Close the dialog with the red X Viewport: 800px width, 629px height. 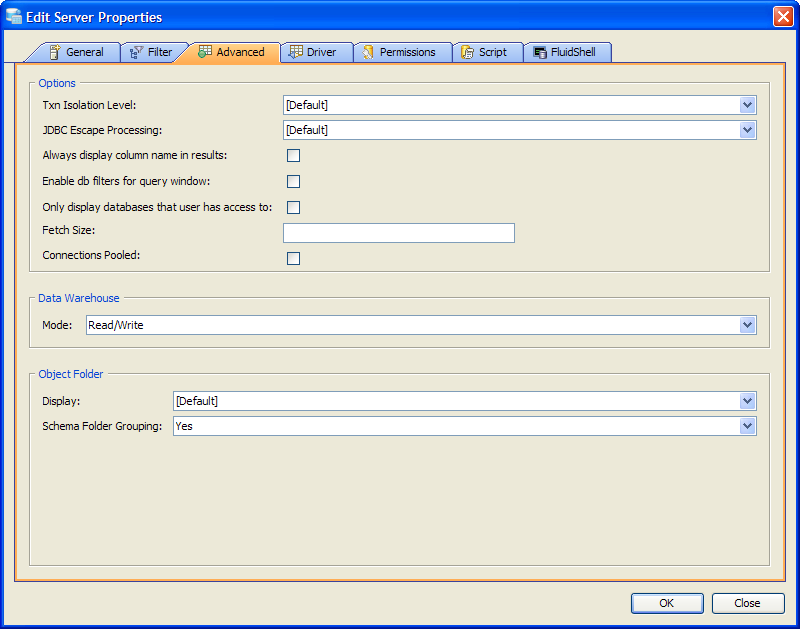tap(783, 16)
